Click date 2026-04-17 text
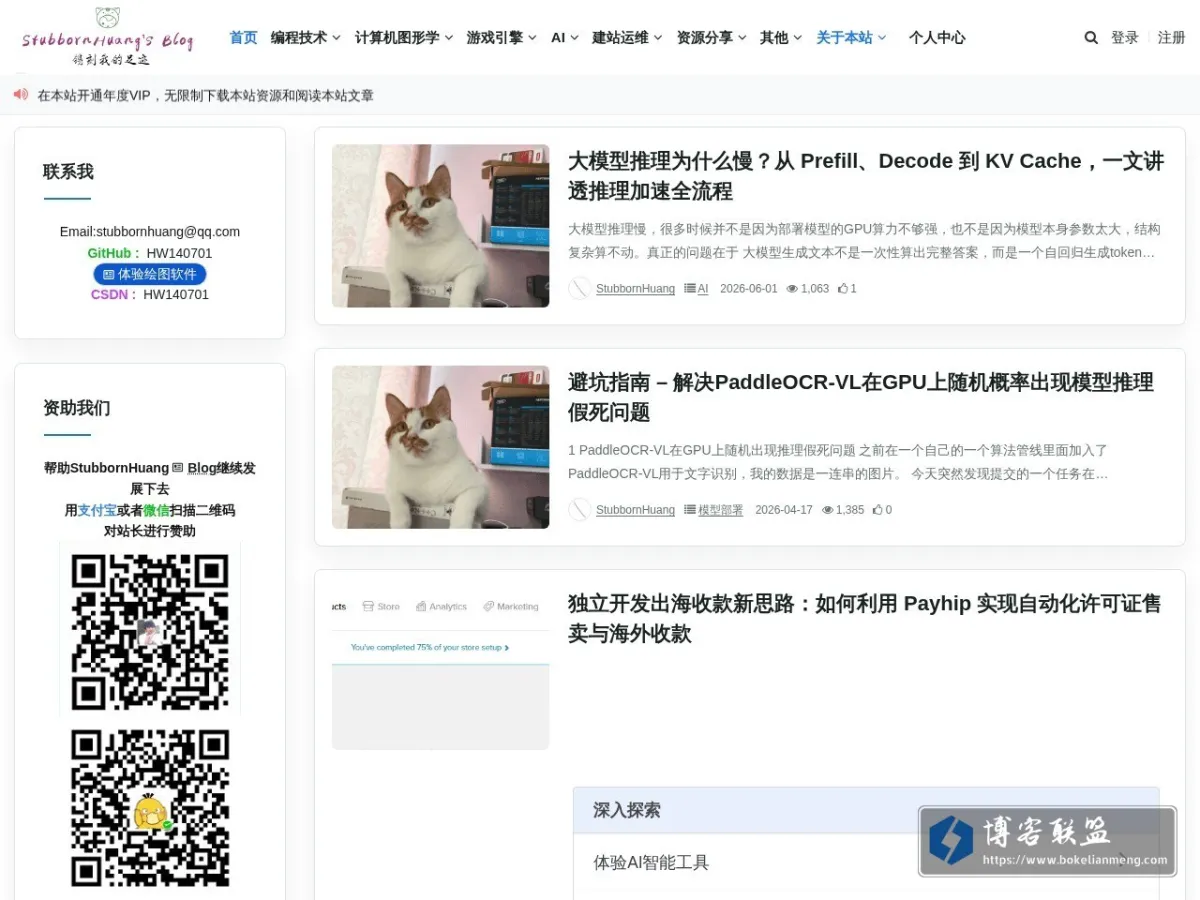1200x900 pixels. click(x=784, y=510)
